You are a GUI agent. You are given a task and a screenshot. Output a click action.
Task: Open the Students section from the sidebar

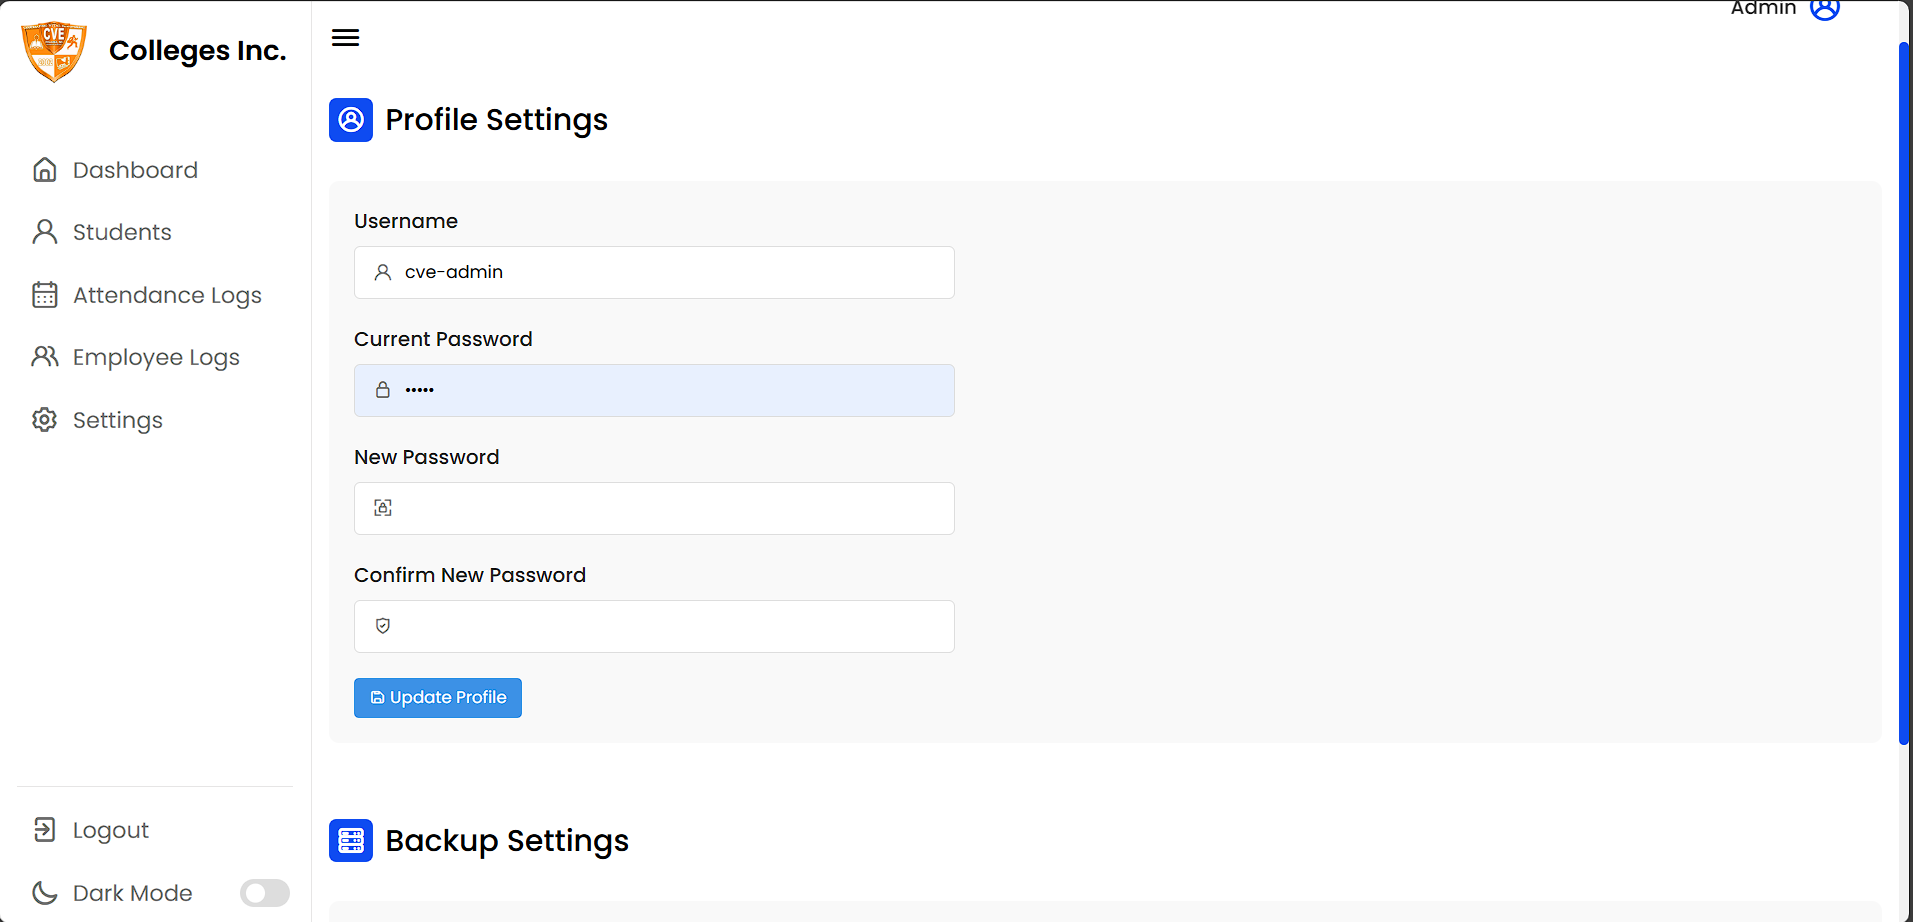121,231
